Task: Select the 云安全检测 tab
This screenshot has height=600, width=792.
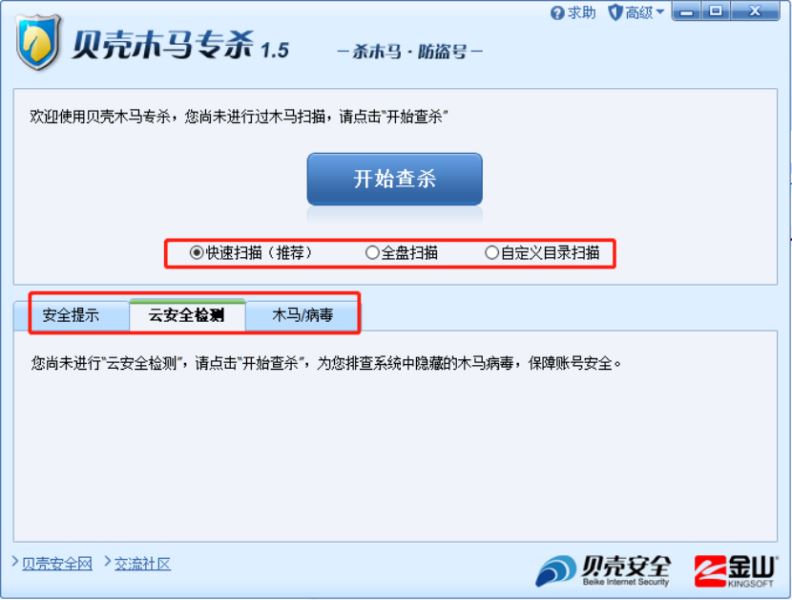Action: coord(187,315)
